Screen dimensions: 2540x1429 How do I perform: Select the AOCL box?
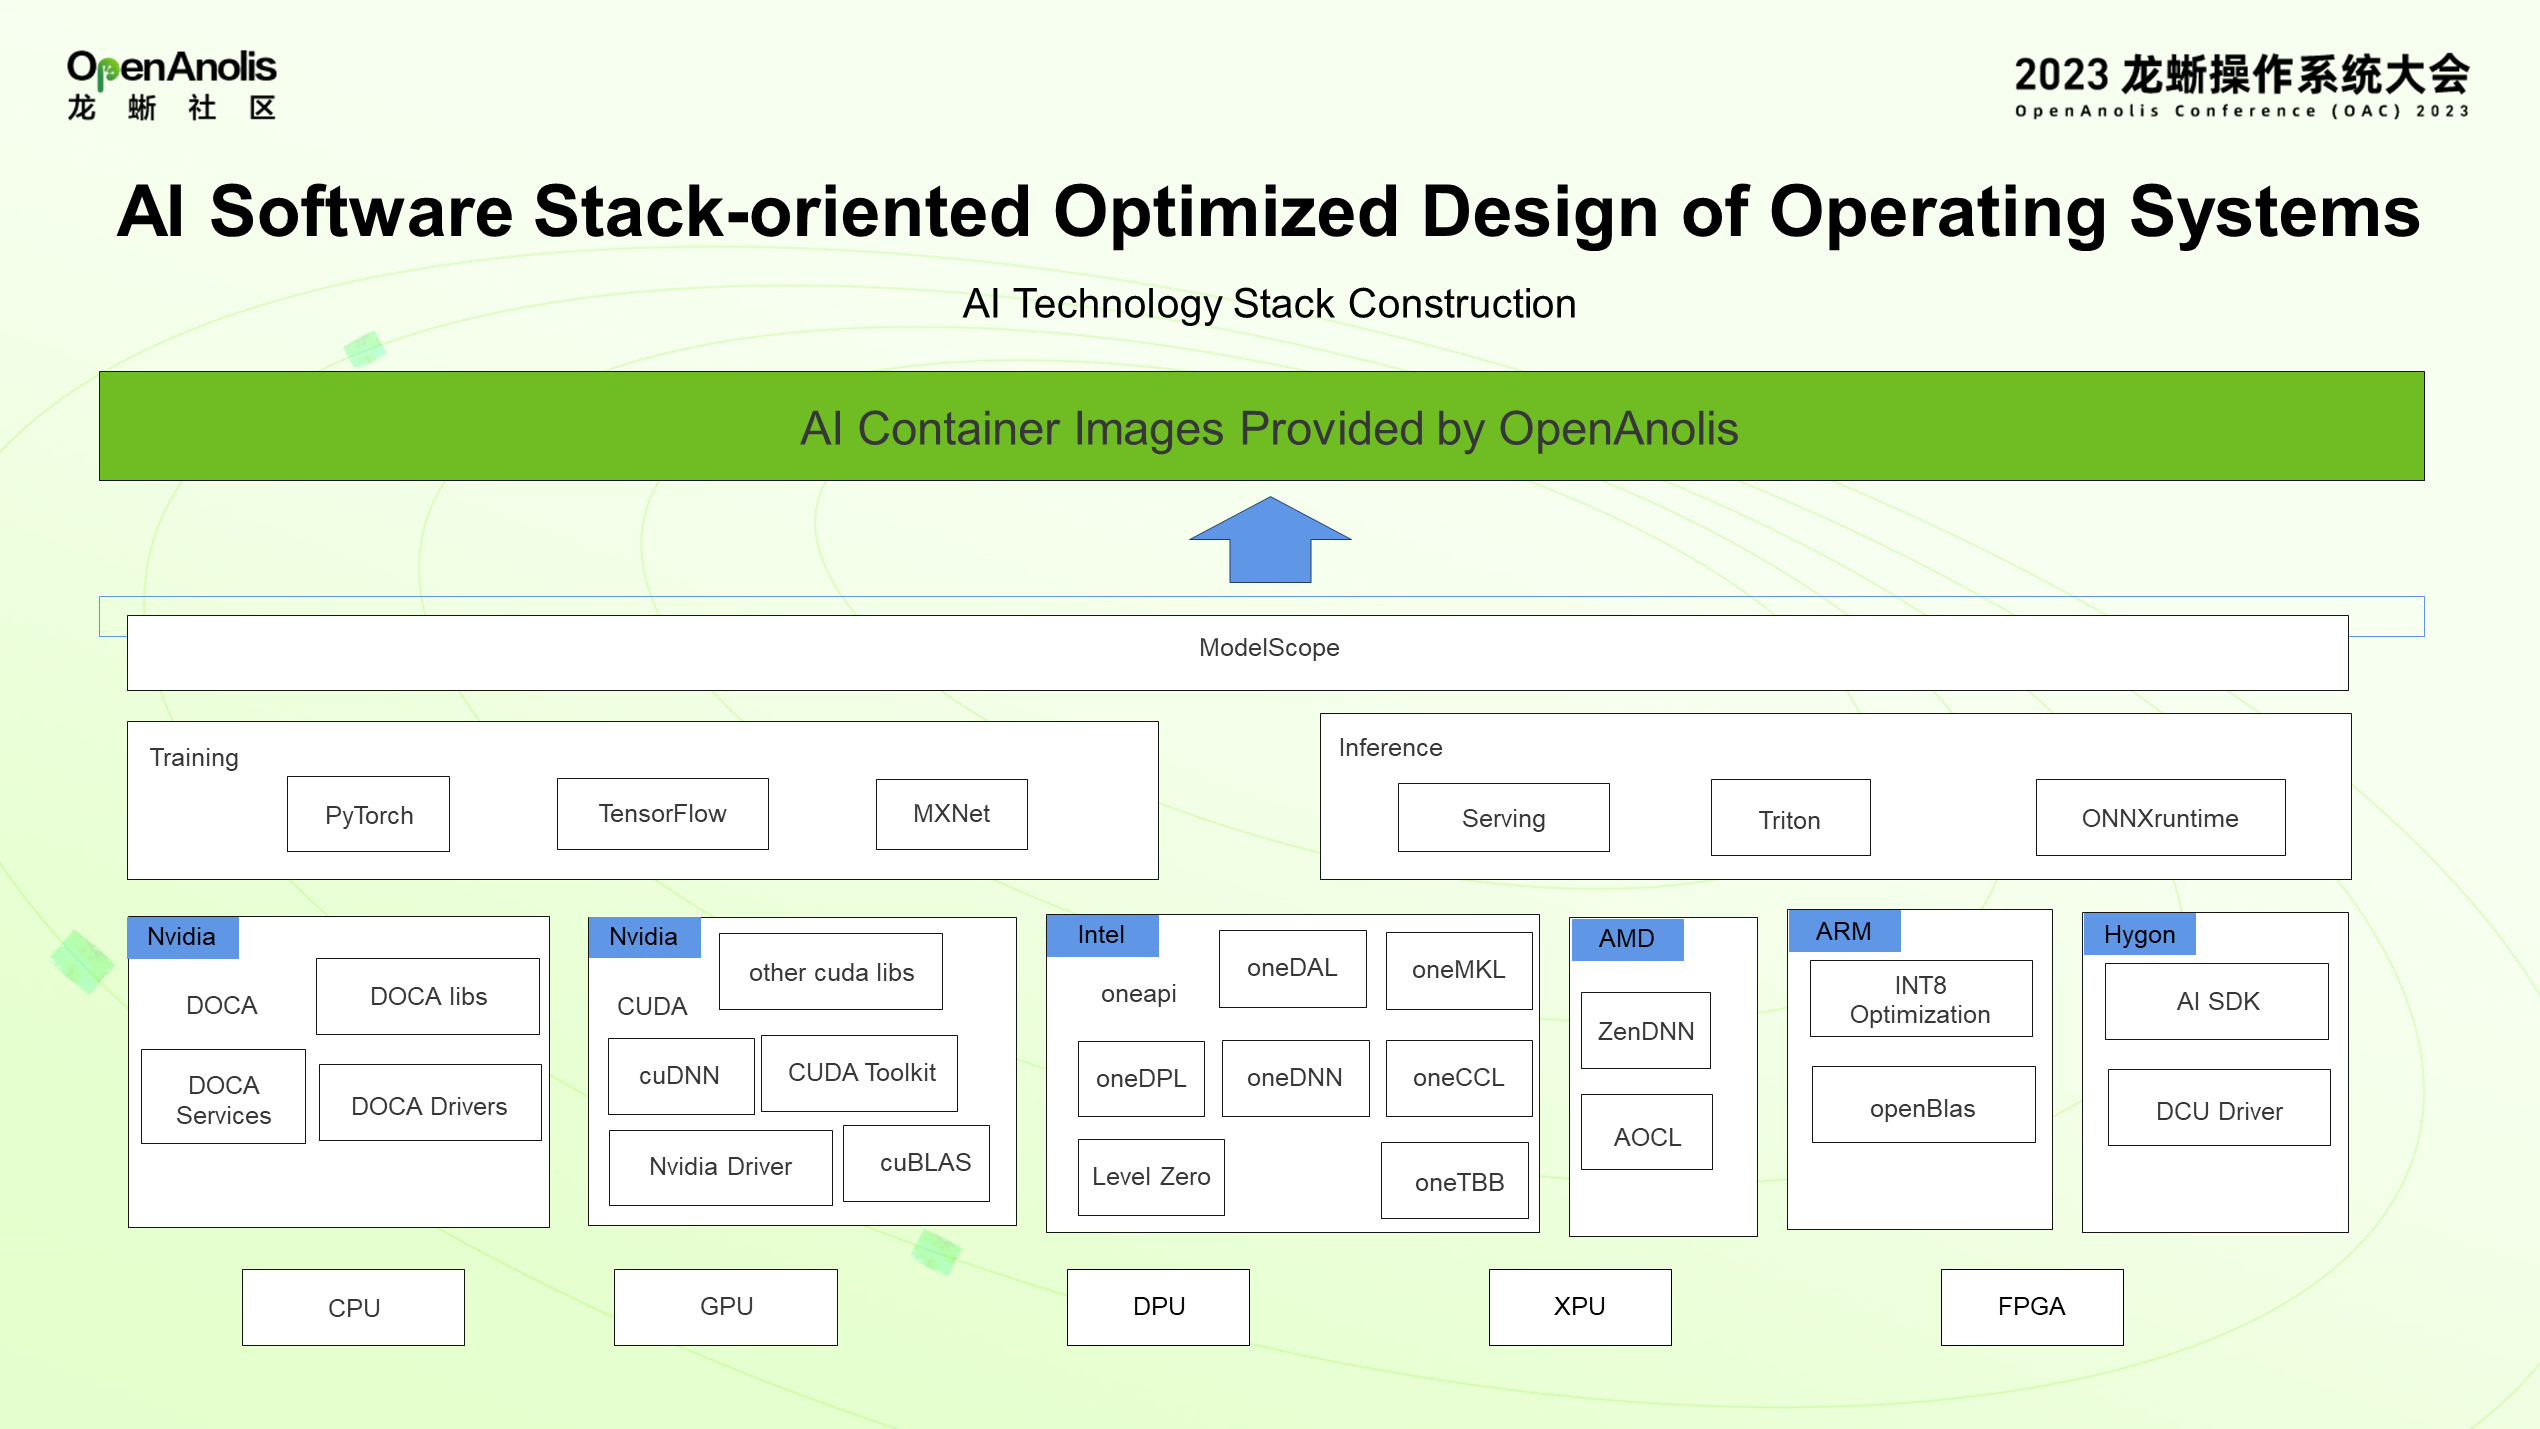pos(1647,1133)
